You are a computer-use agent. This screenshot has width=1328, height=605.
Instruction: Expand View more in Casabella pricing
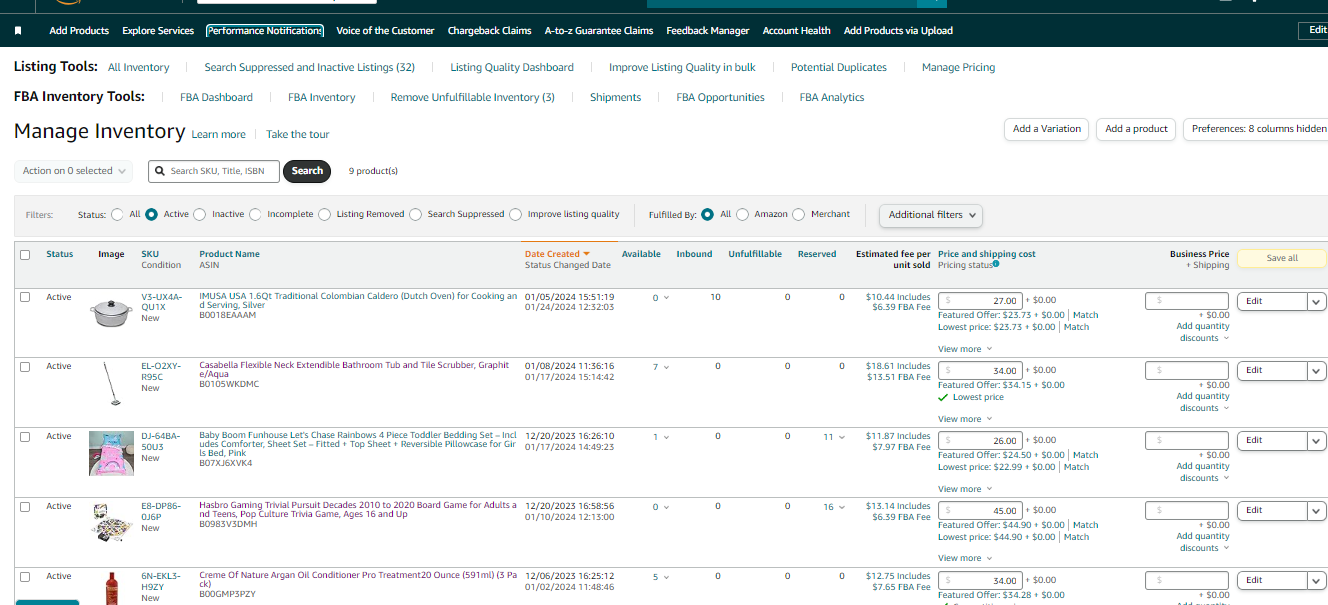(x=965, y=419)
